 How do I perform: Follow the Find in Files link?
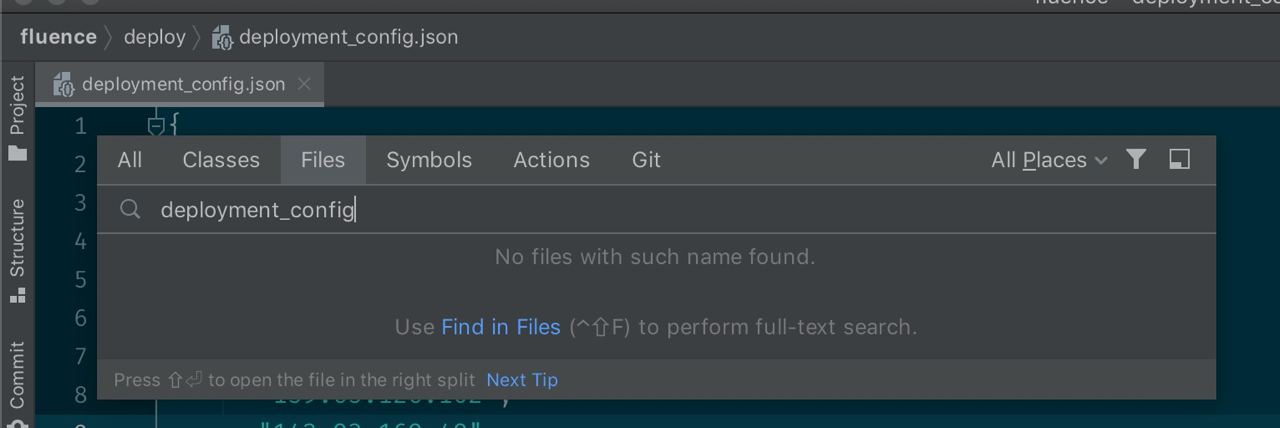(501, 327)
